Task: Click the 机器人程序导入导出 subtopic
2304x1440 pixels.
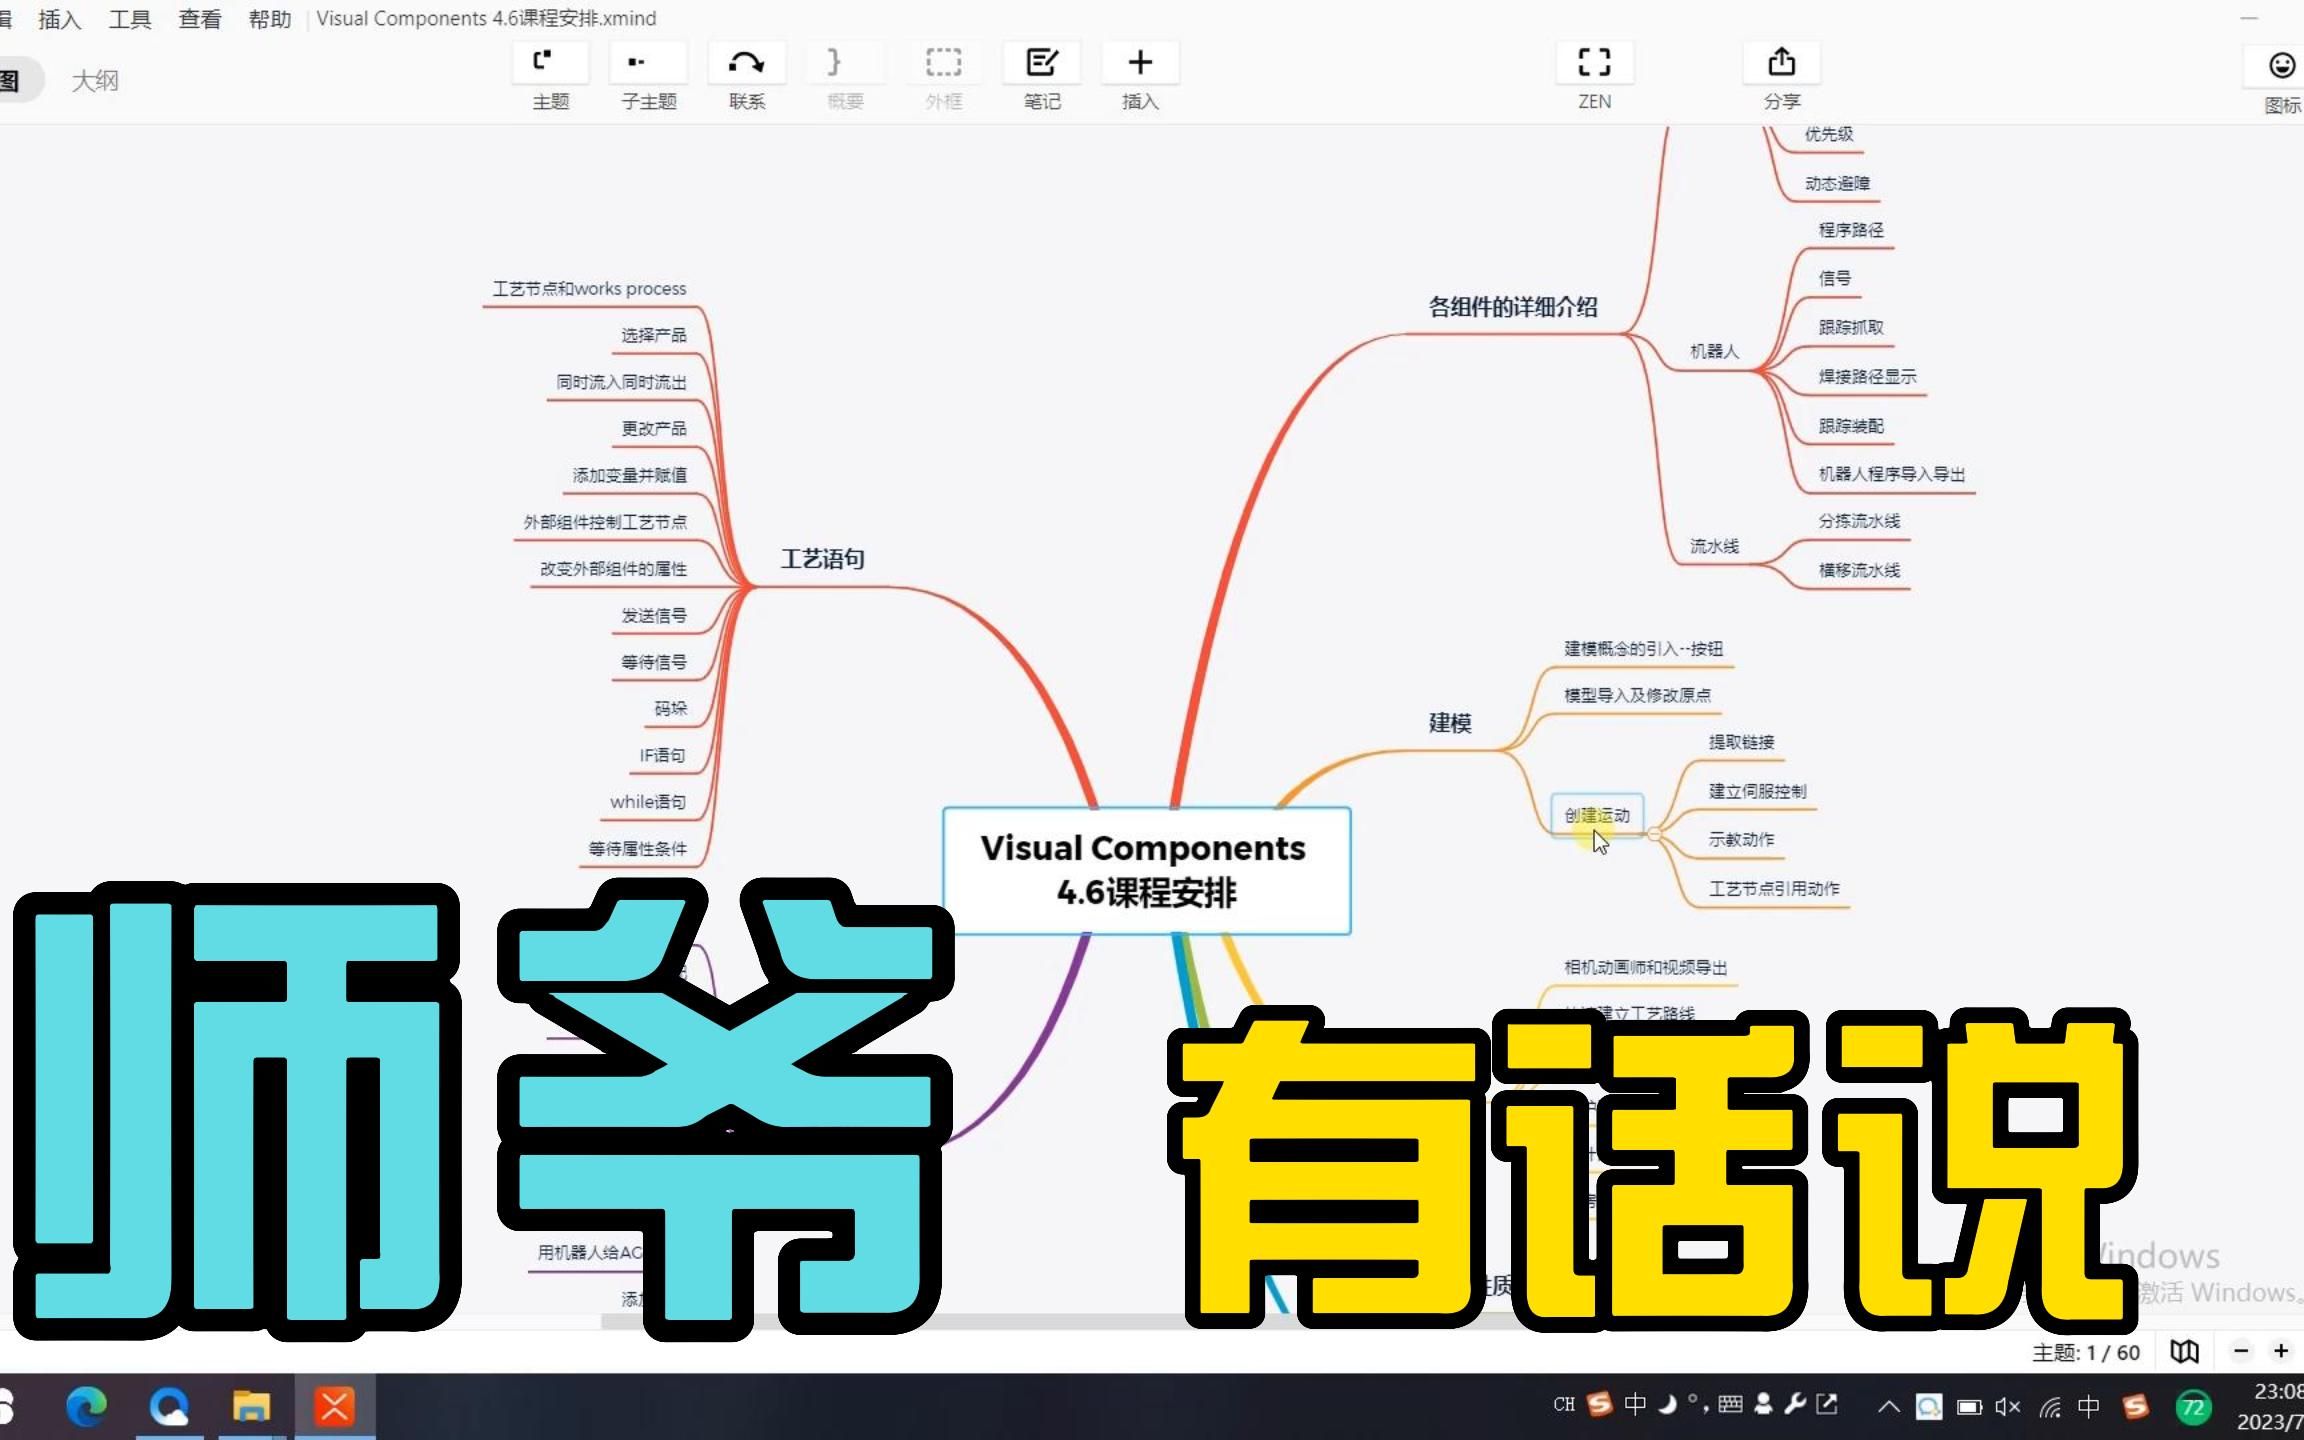Action: click(1892, 474)
